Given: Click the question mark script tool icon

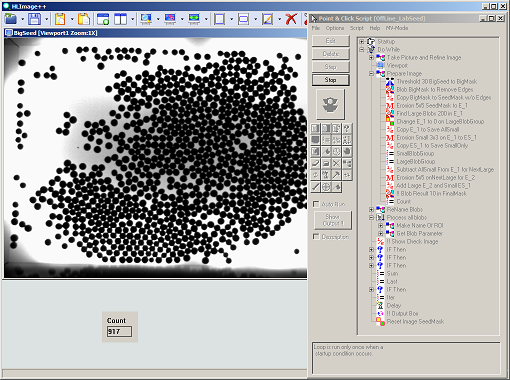Looking at the screenshot, I should click(x=347, y=128).
